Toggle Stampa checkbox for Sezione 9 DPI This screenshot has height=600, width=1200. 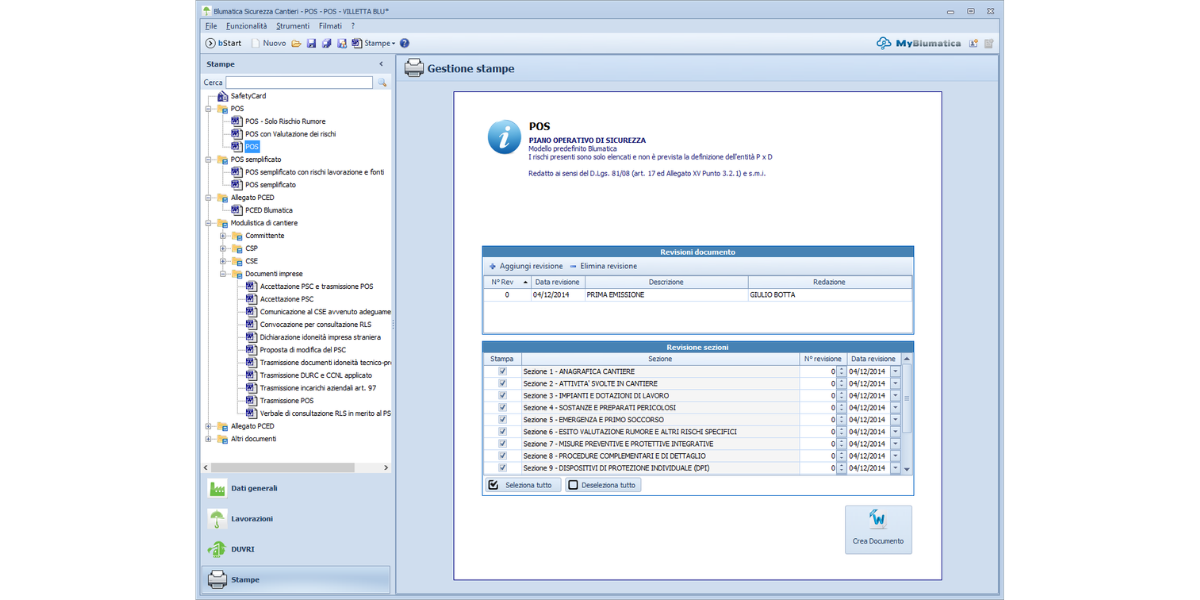502,467
